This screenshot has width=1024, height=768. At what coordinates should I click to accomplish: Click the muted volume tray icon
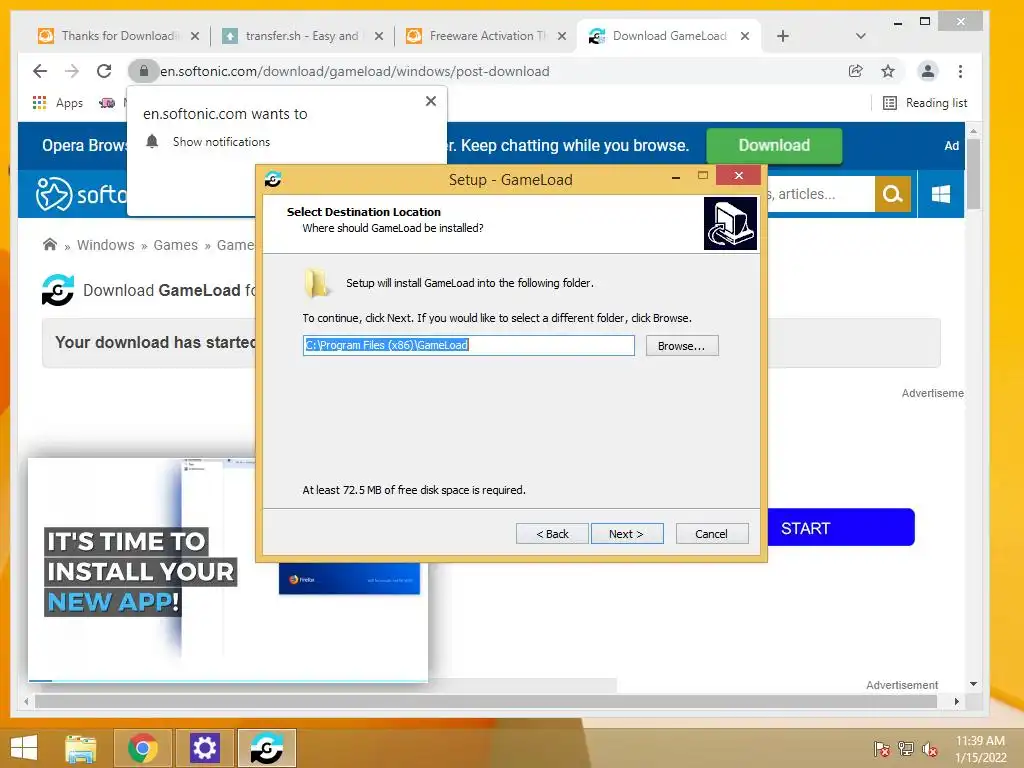pyautogui.click(x=929, y=749)
